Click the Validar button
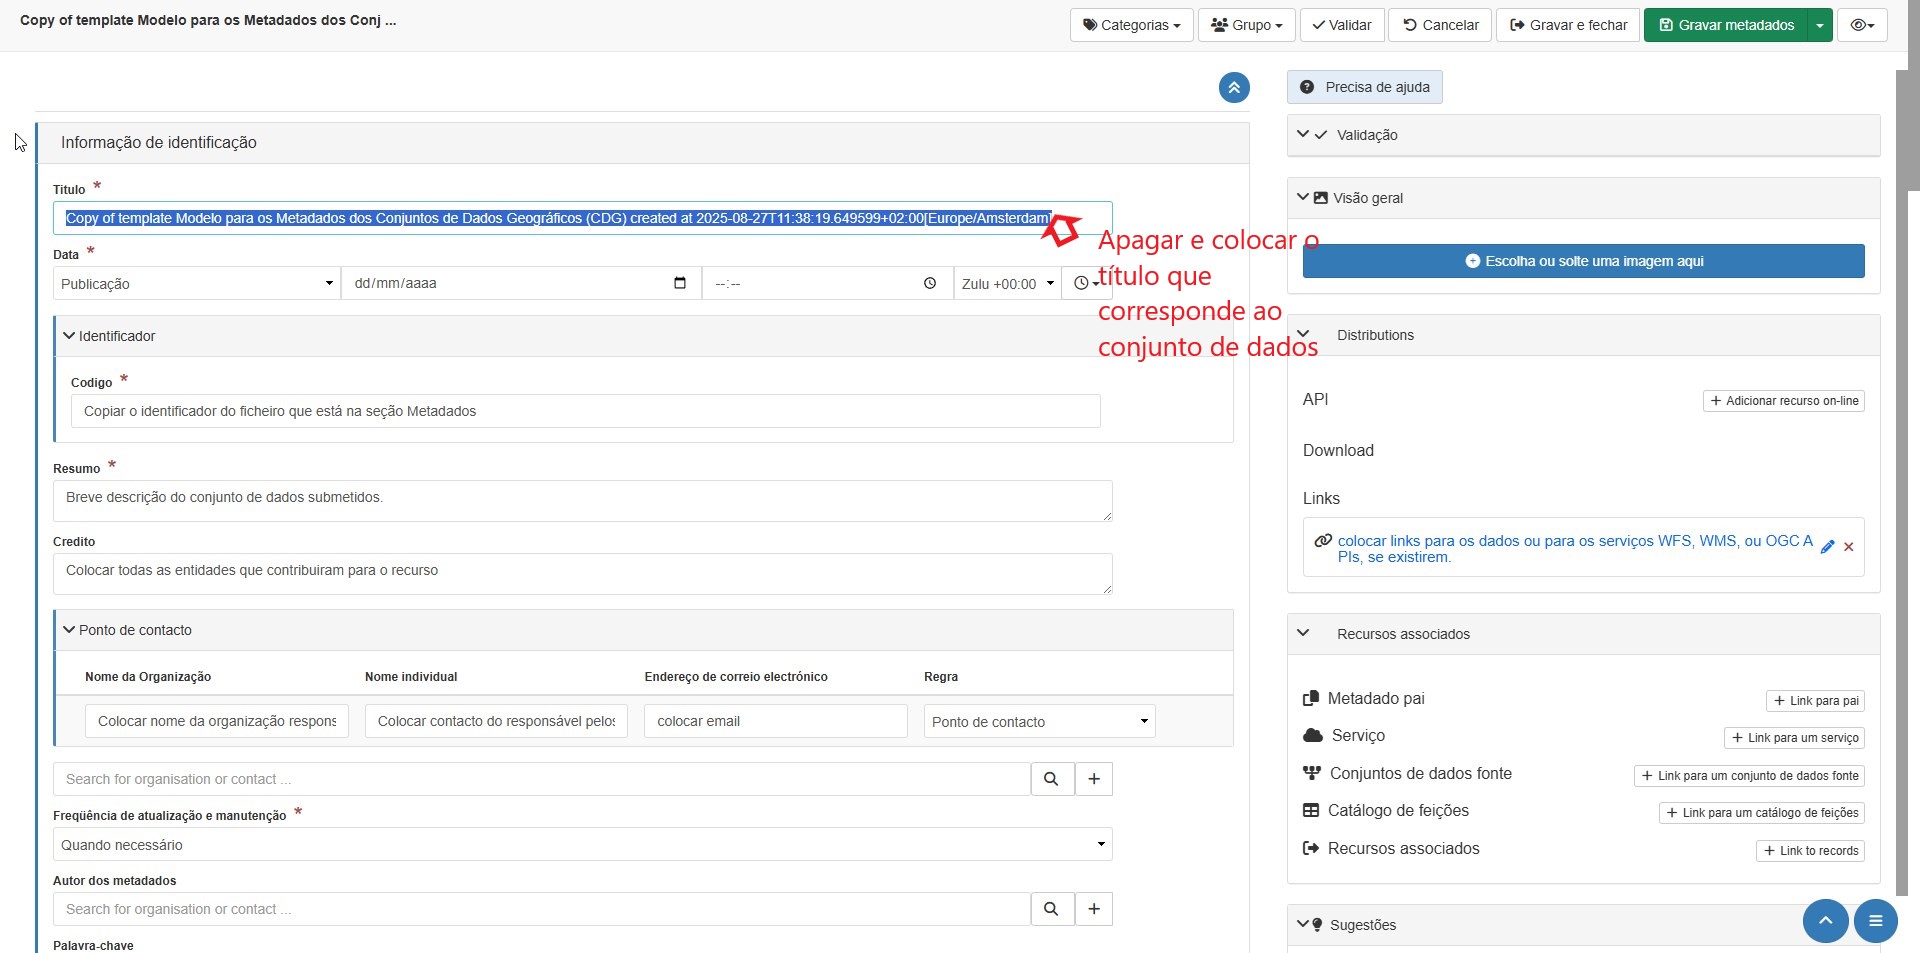The width and height of the screenshot is (1920, 953). tap(1341, 25)
